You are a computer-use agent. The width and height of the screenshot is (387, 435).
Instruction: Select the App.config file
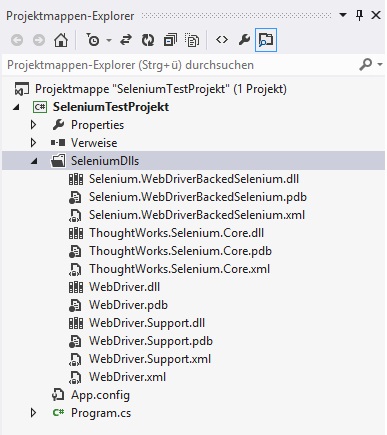coord(100,395)
